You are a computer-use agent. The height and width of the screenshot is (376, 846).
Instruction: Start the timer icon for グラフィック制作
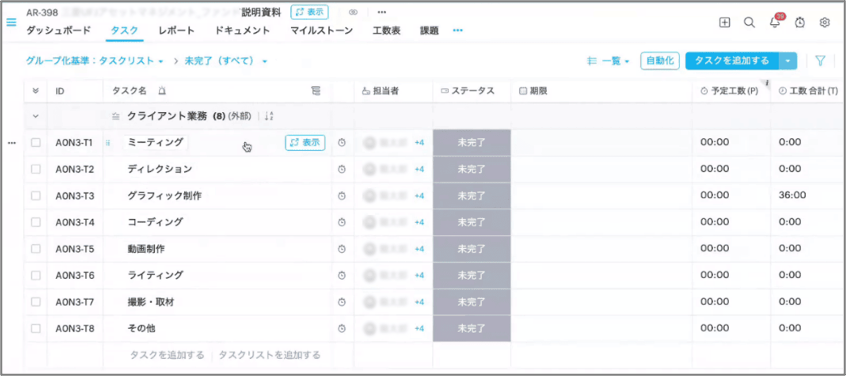pos(342,196)
